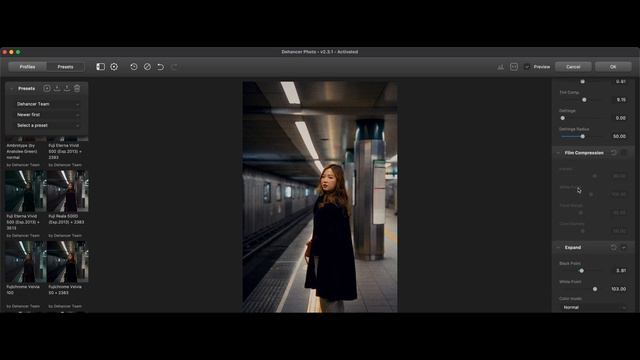The width and height of the screenshot is (640, 360).
Task: Collapse the Presets panel chevron
Action: coord(11,89)
